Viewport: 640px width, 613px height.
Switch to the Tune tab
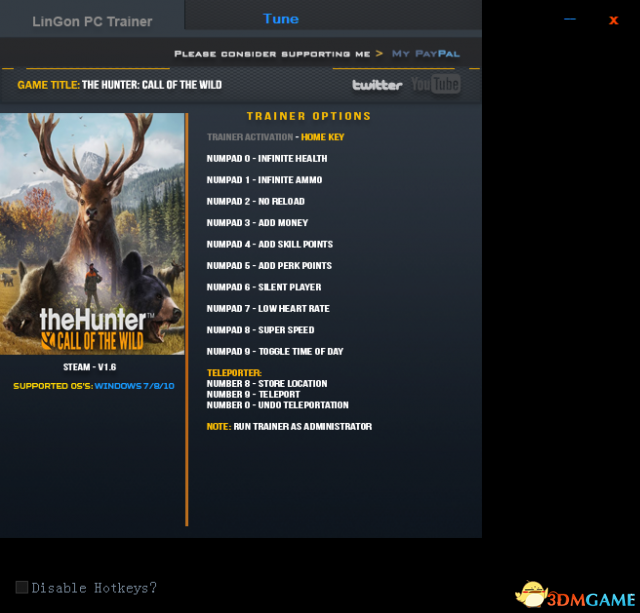281,19
